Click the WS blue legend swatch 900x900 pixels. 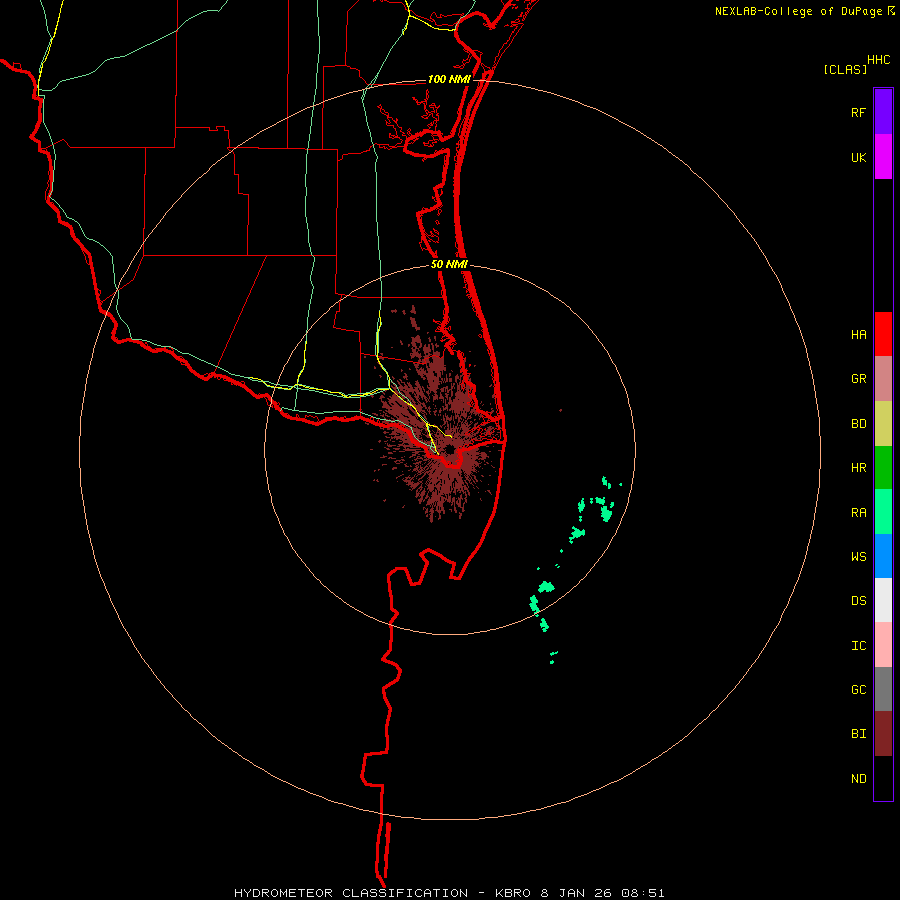click(883, 556)
